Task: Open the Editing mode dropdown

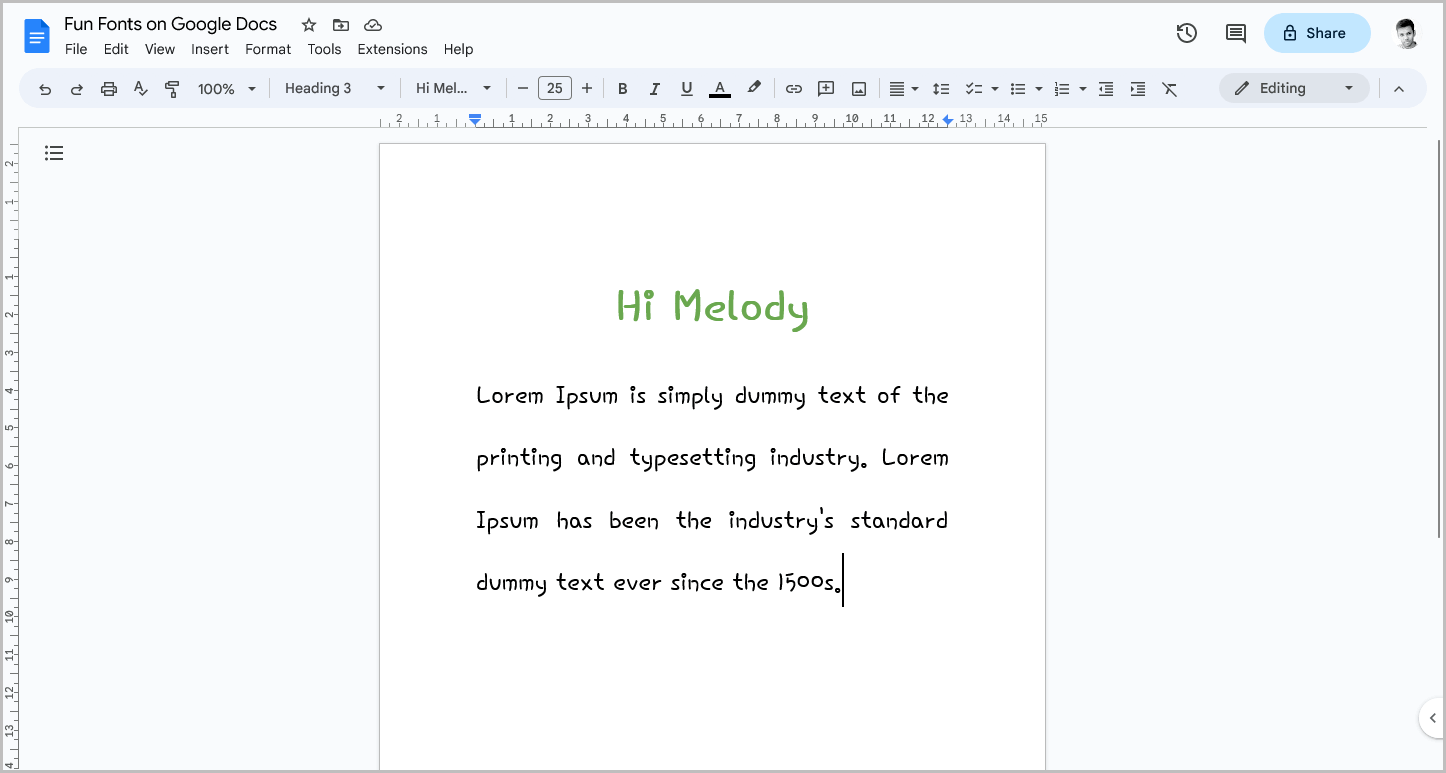Action: coord(1294,88)
